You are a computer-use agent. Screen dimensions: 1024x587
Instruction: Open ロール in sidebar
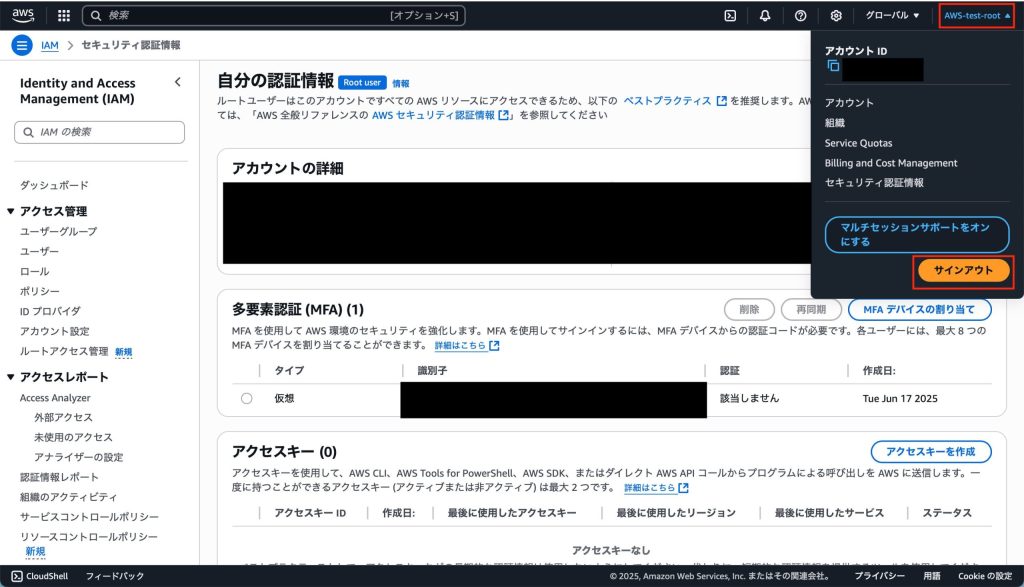tap(34, 271)
